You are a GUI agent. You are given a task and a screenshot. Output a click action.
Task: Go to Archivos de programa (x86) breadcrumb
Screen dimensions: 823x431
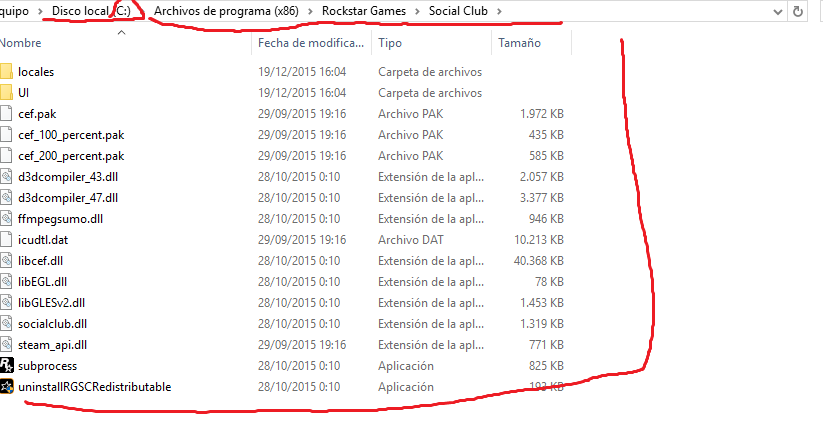click(x=226, y=11)
